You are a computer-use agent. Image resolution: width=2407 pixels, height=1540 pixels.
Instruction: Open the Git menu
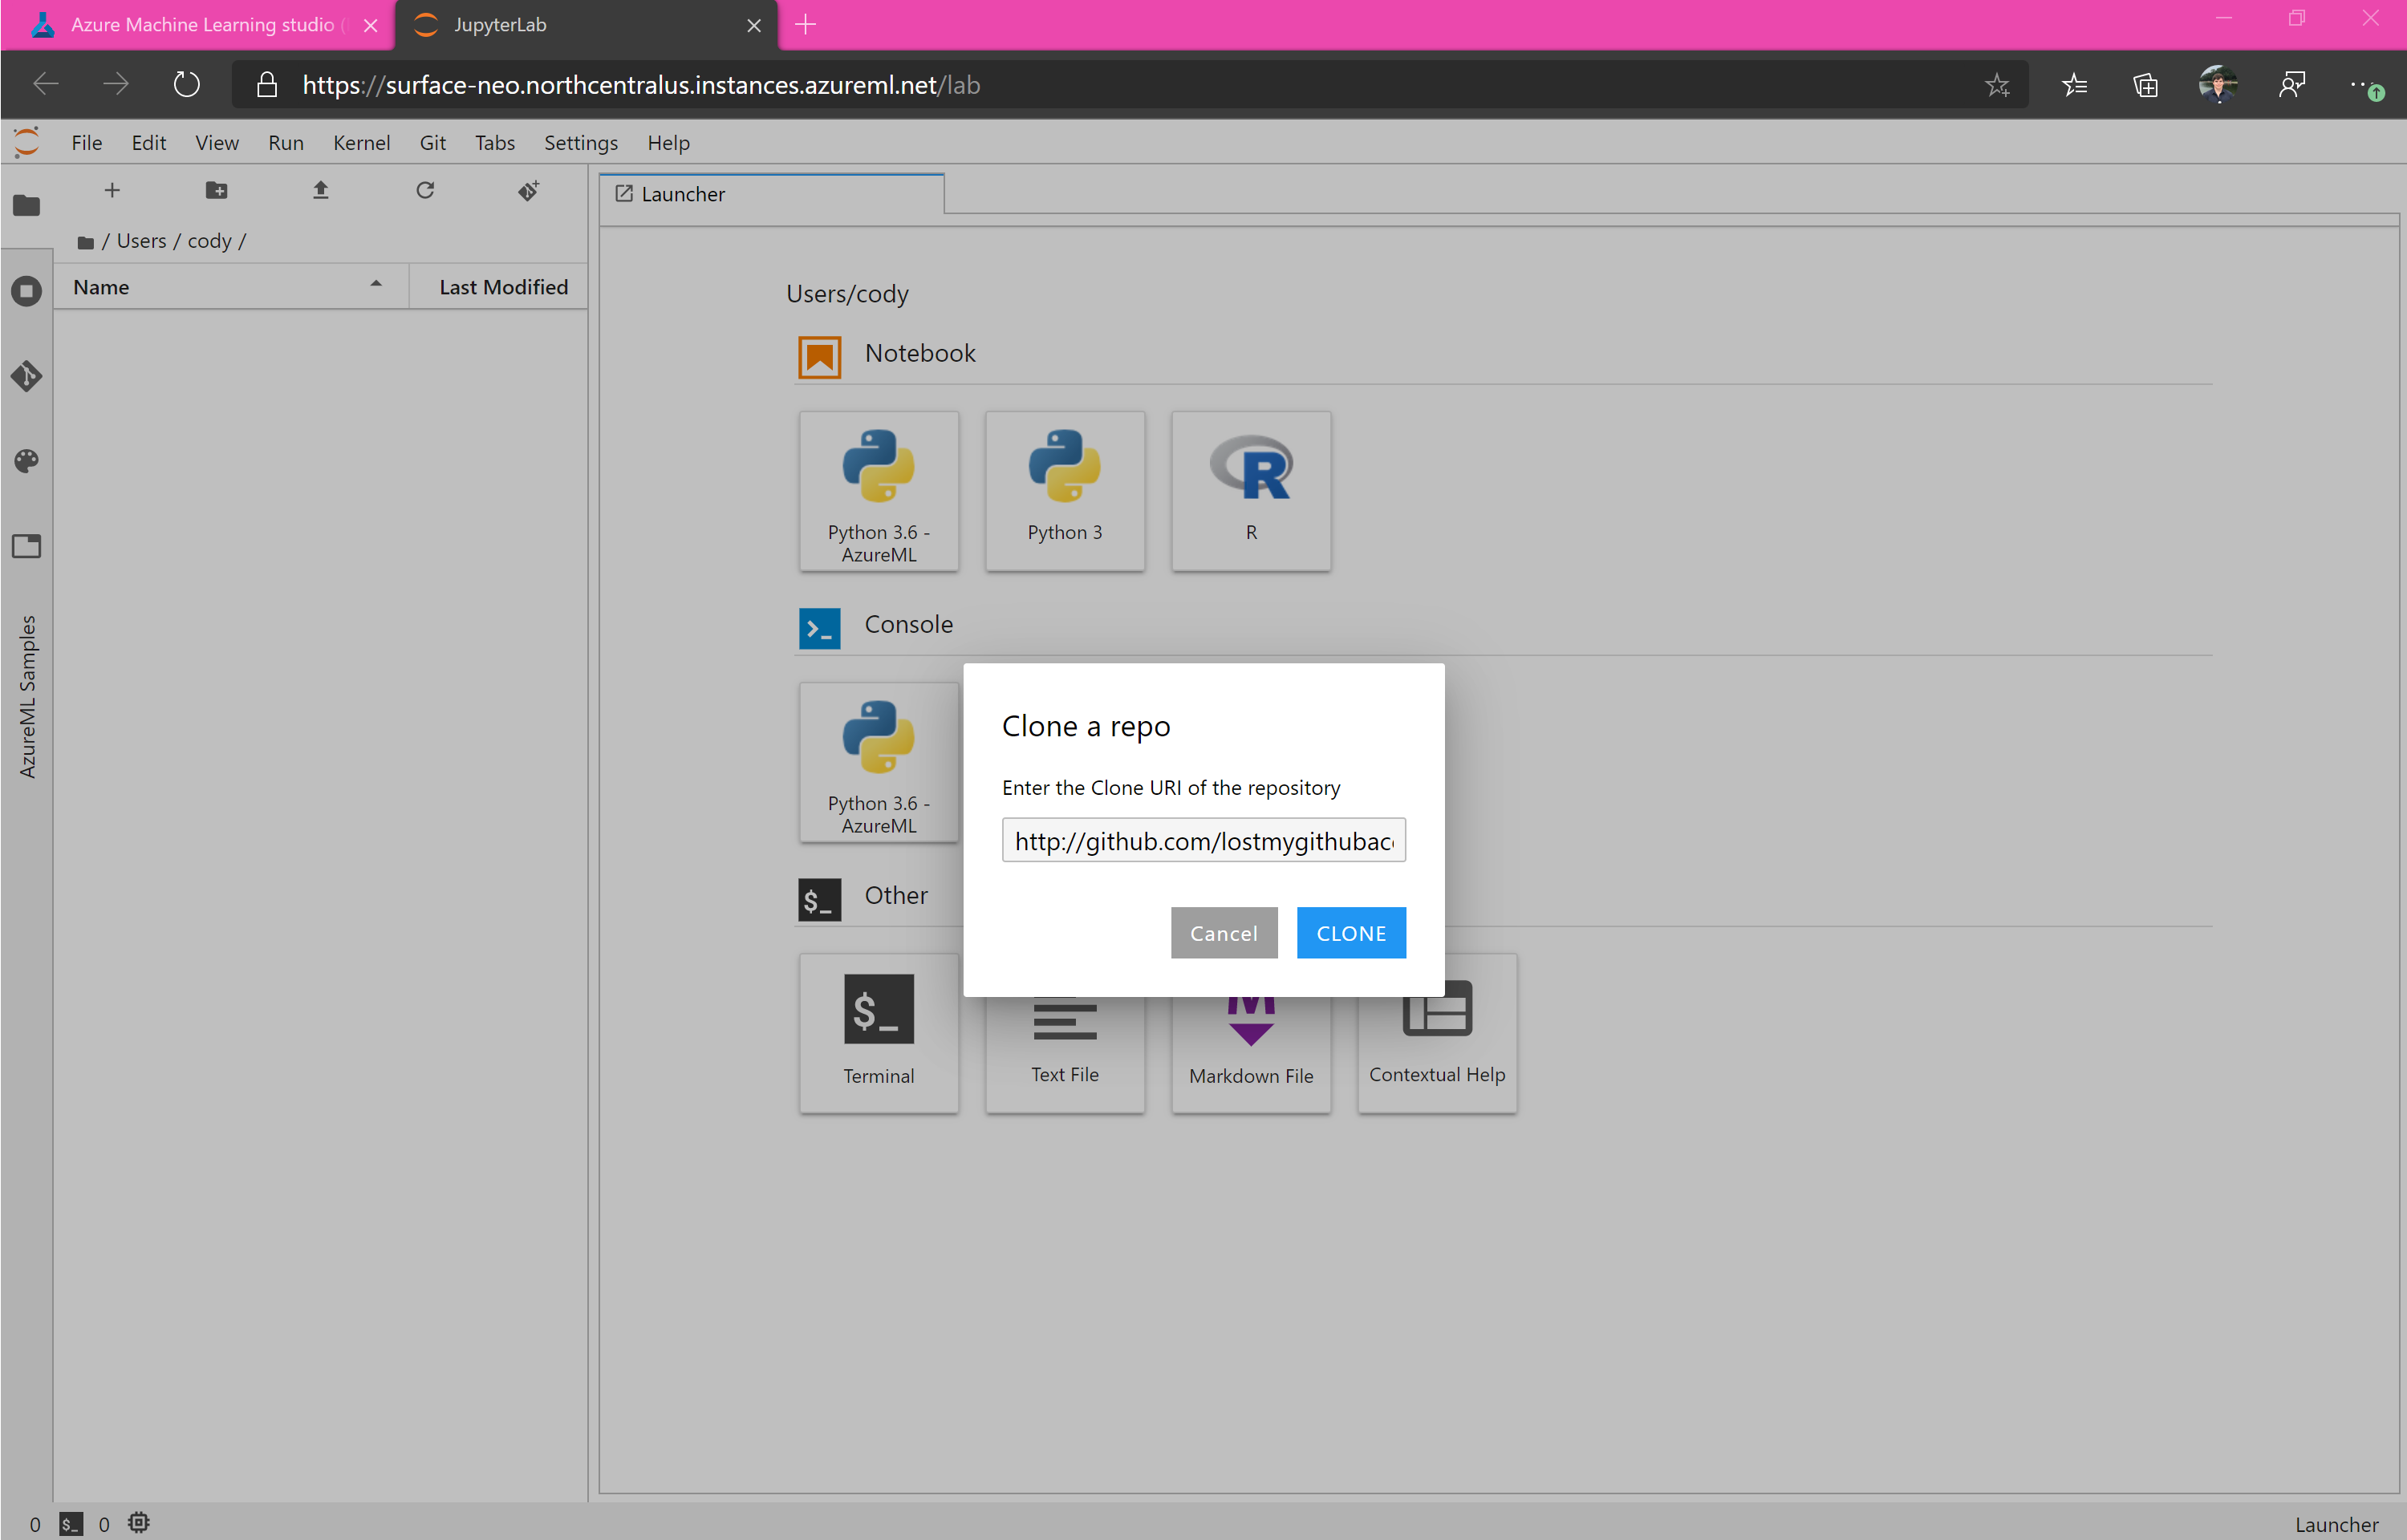click(432, 143)
